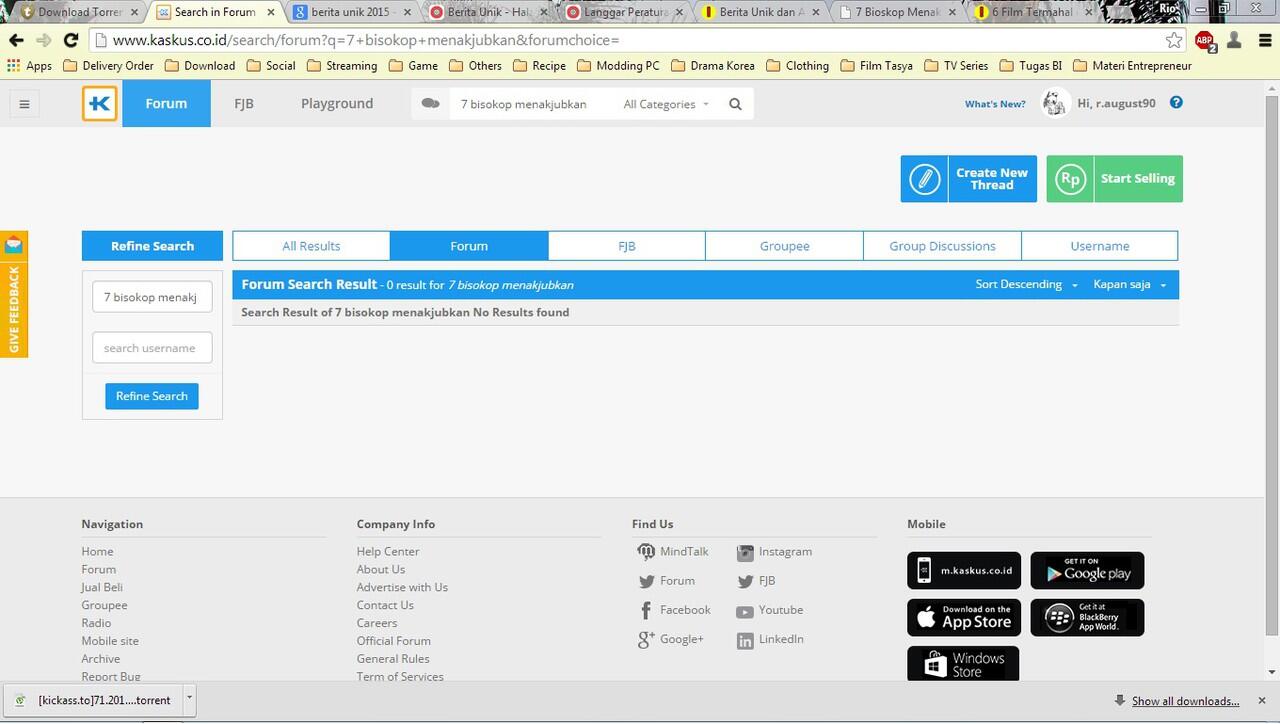Open the Apps bookmark shortcut
Image resolution: width=1280 pixels, height=724 pixels.
click(x=29, y=66)
